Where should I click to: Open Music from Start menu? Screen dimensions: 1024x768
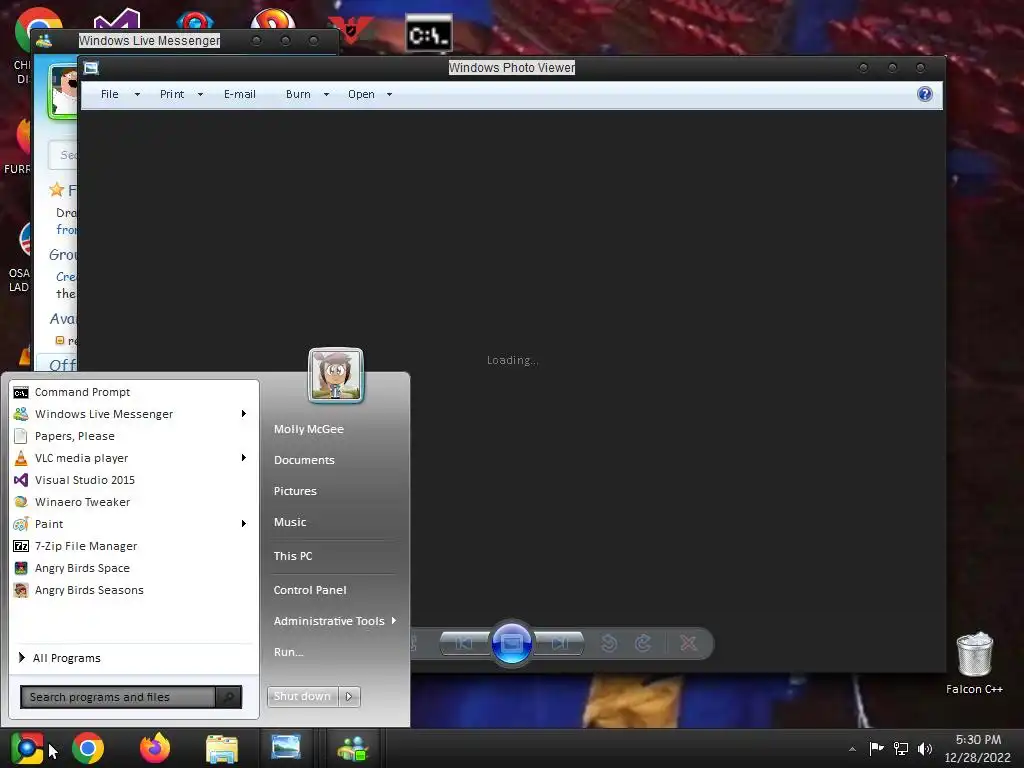[x=290, y=522]
